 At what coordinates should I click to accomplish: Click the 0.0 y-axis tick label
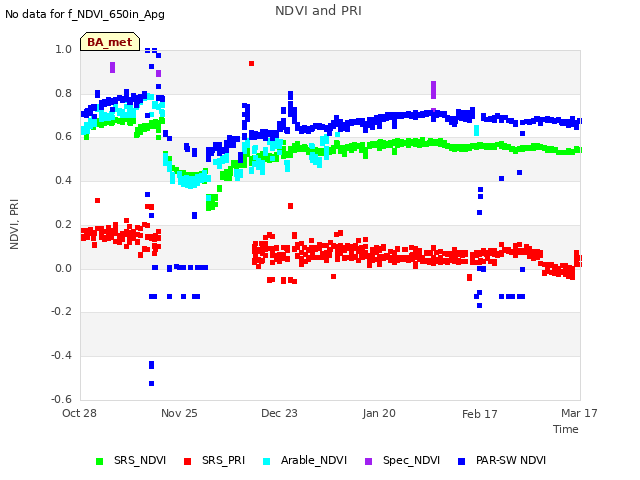coord(64,268)
